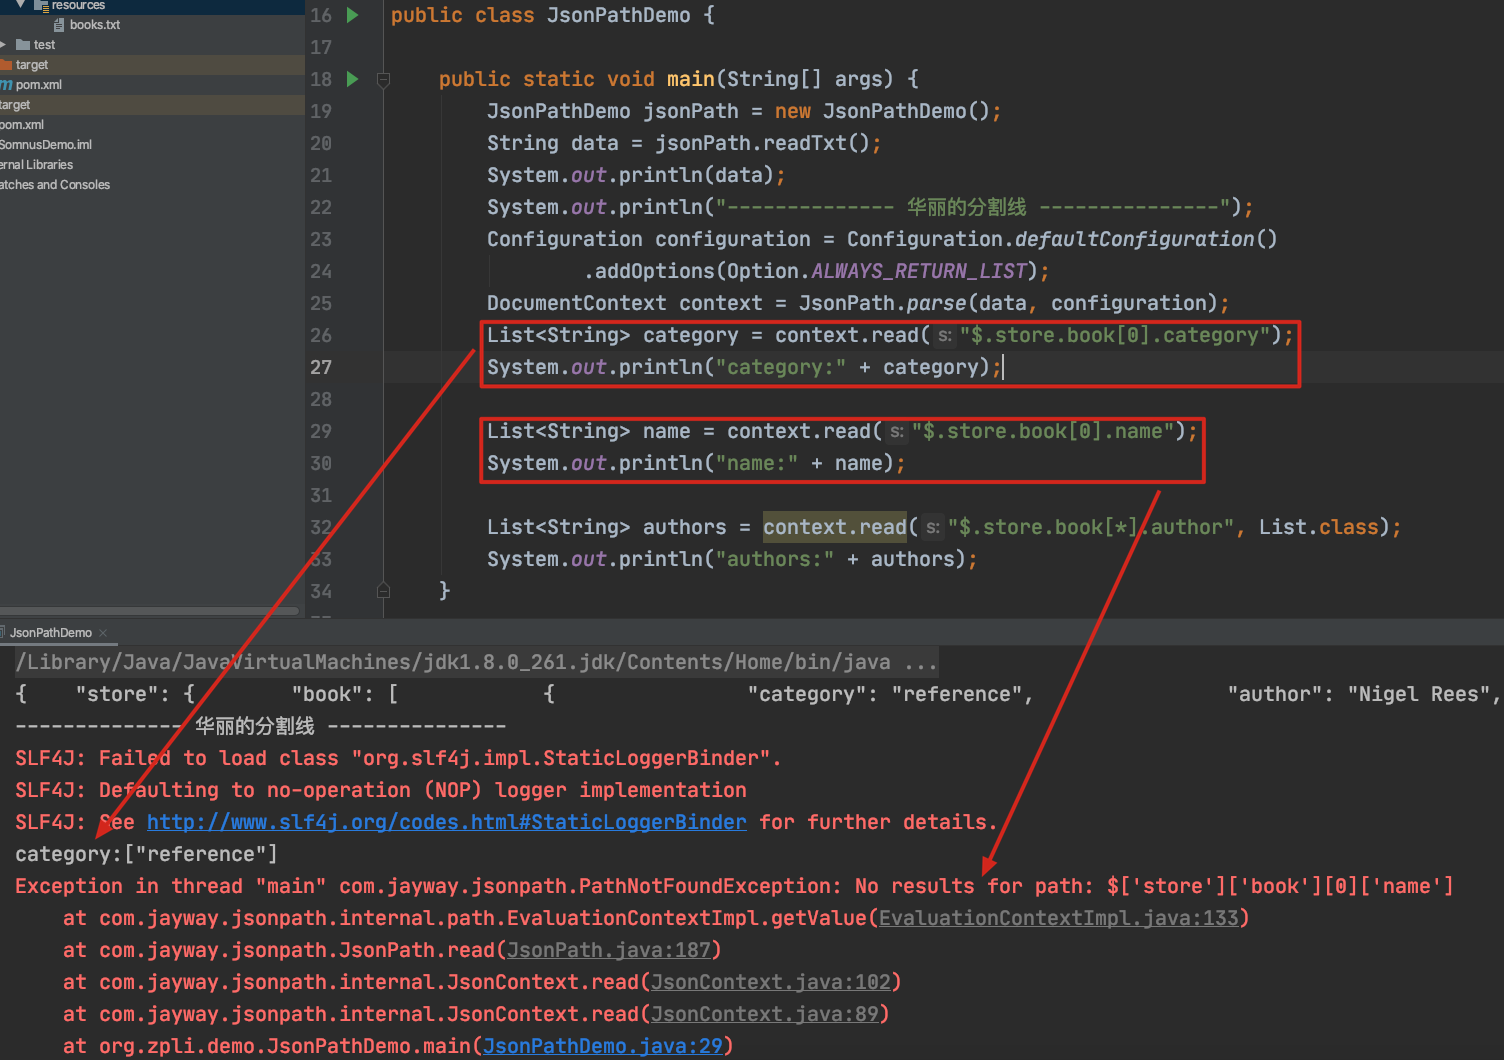The height and width of the screenshot is (1060, 1504).
Task: Click the Maven m icon beside pom.xml
Action: tap(6, 85)
